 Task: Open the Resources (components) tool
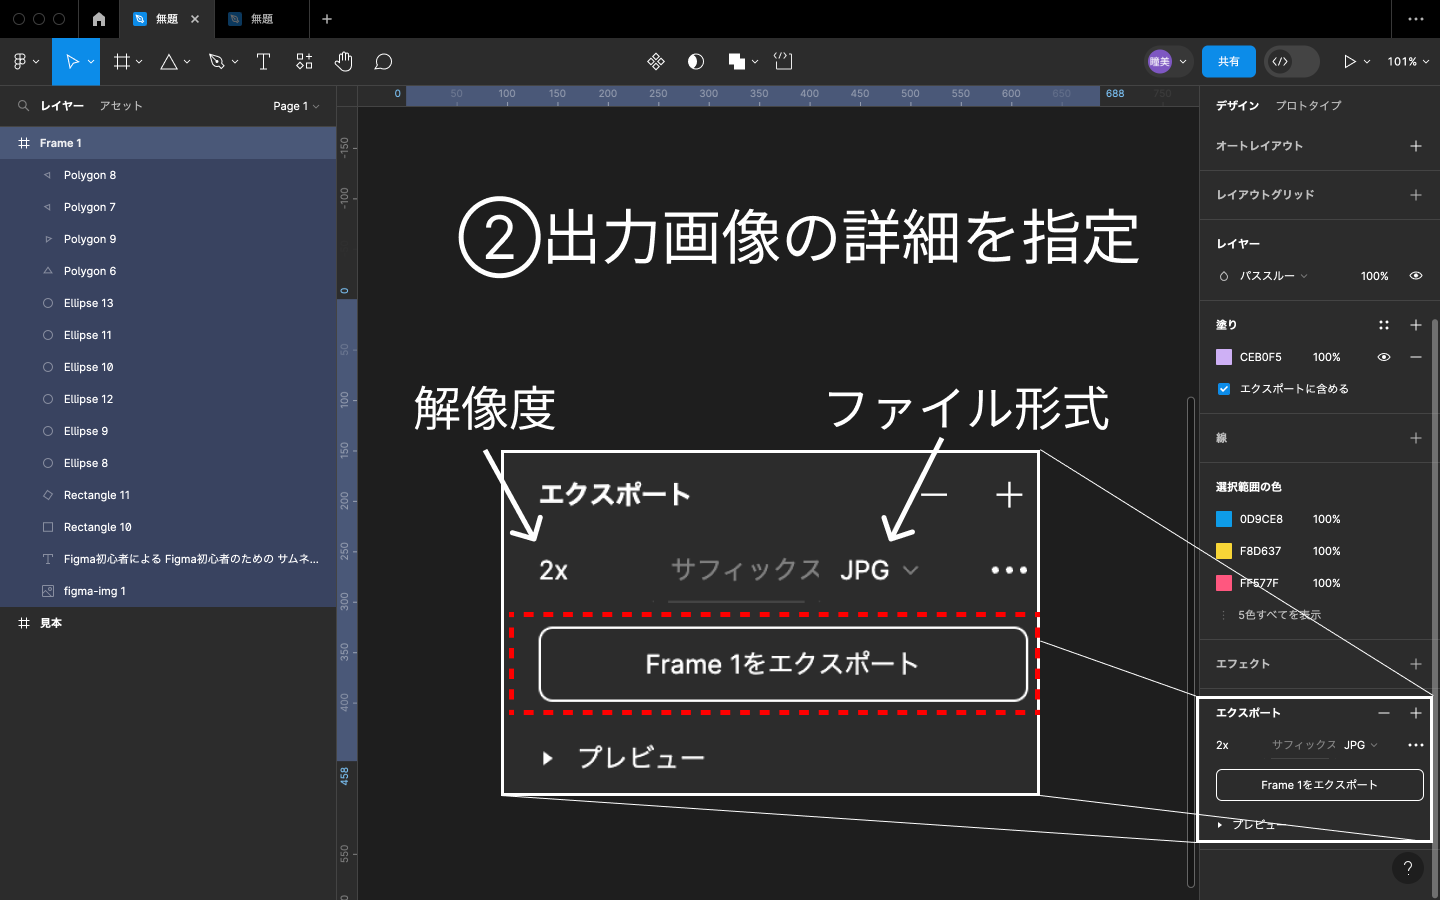click(304, 62)
